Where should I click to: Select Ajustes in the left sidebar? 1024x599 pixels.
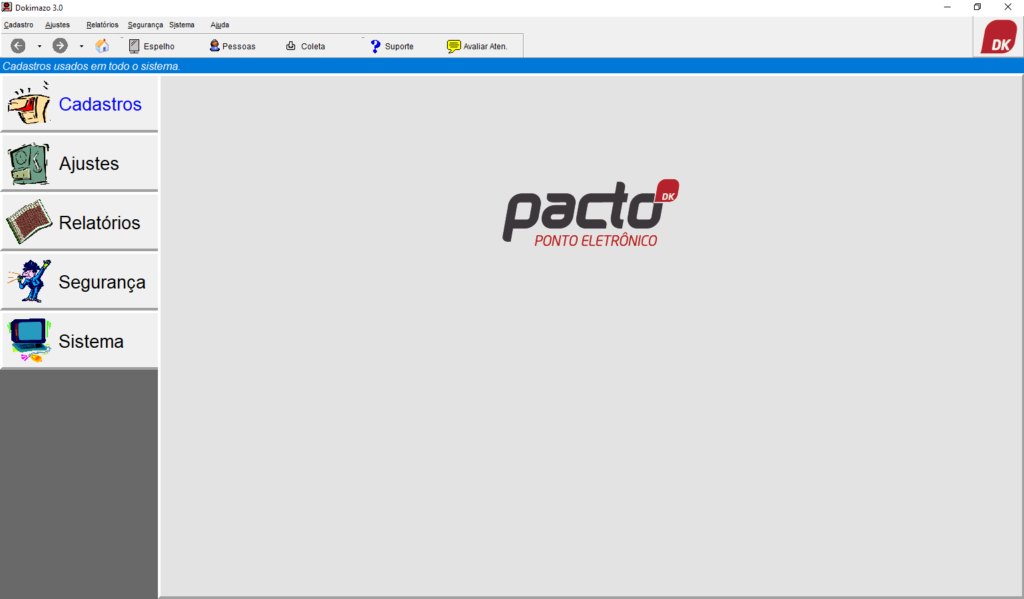pos(79,163)
